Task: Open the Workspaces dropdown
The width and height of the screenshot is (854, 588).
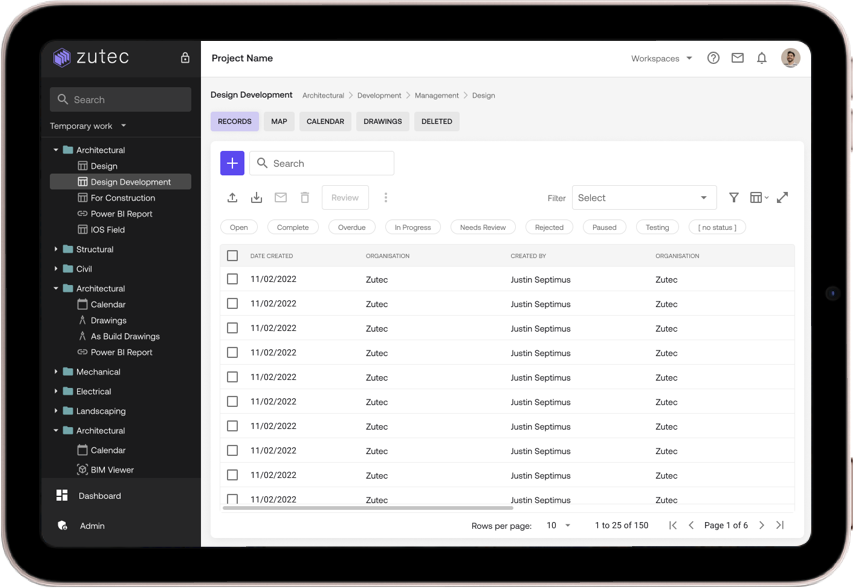Action: 661,58
